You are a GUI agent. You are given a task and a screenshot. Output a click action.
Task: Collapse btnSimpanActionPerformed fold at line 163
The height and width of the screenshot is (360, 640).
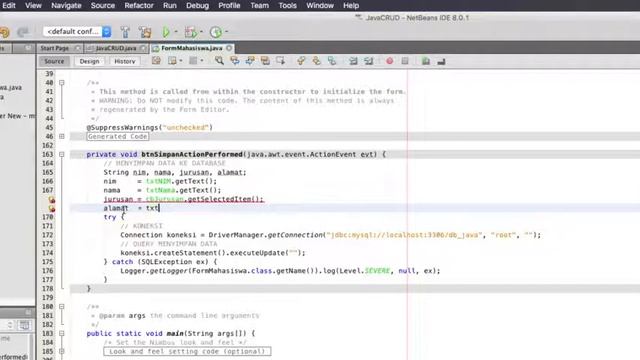point(62,154)
